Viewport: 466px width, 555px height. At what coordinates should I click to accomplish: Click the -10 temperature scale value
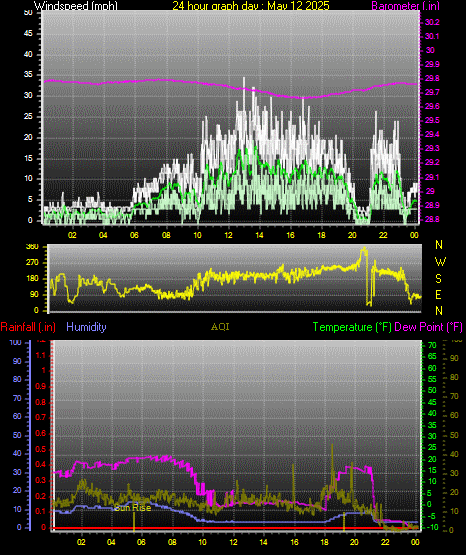(x=432, y=527)
